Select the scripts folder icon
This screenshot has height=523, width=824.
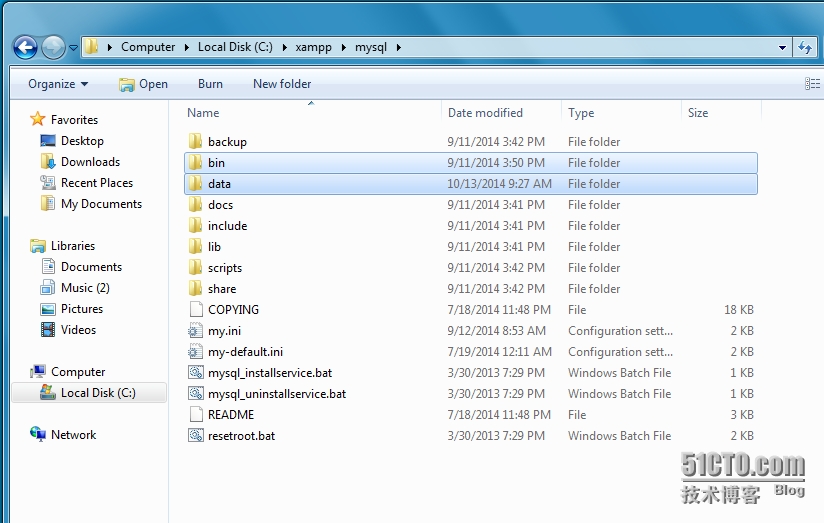tap(195, 268)
